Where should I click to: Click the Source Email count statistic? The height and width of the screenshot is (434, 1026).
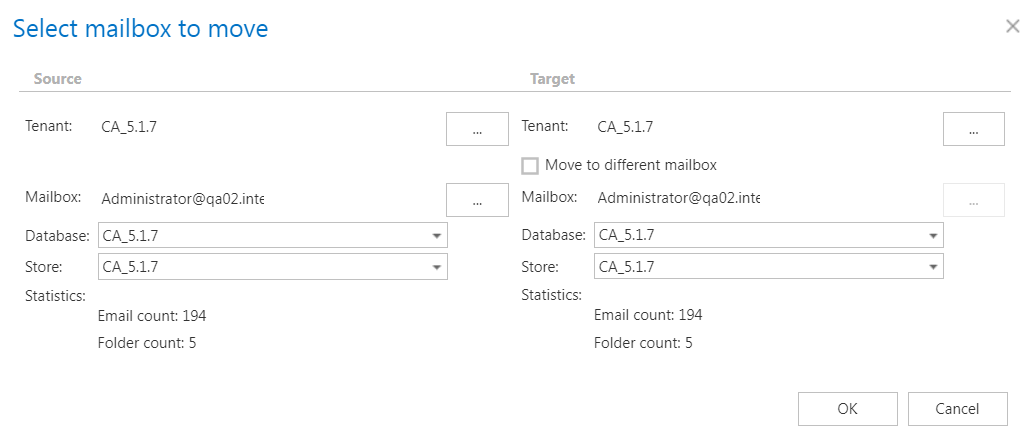[152, 316]
